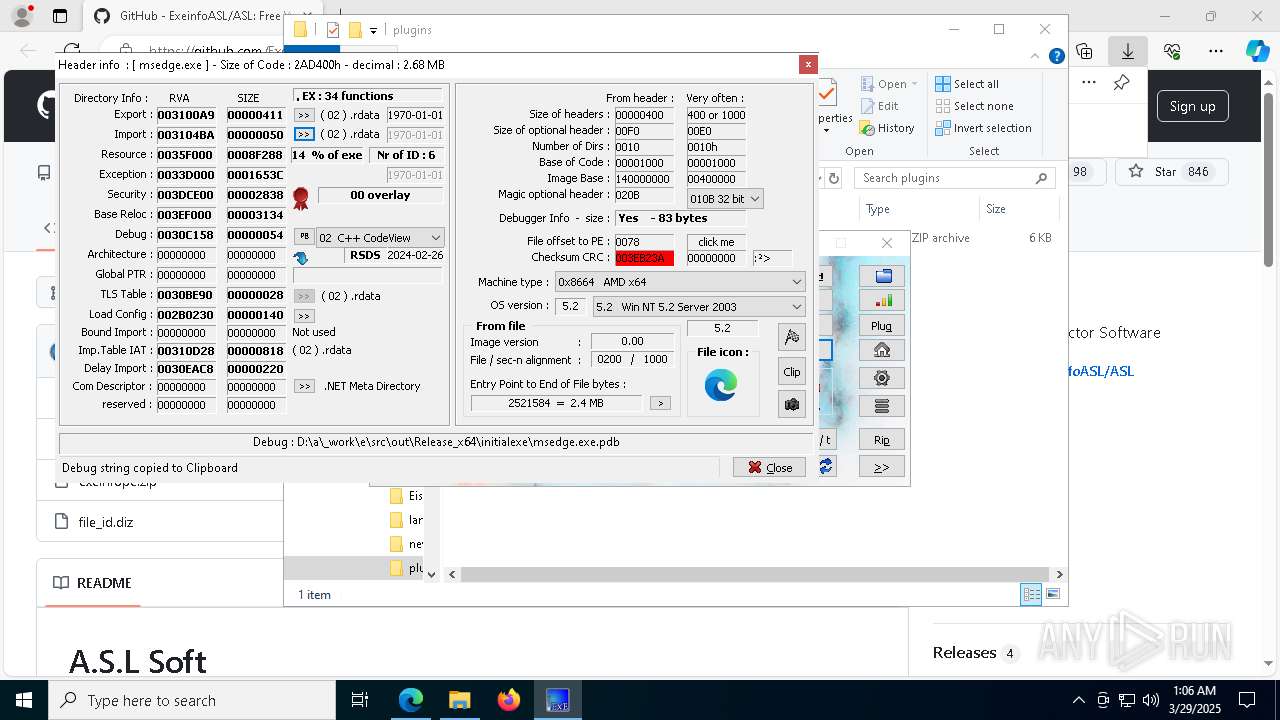Click the Sign up button on GitHub

(1193, 106)
